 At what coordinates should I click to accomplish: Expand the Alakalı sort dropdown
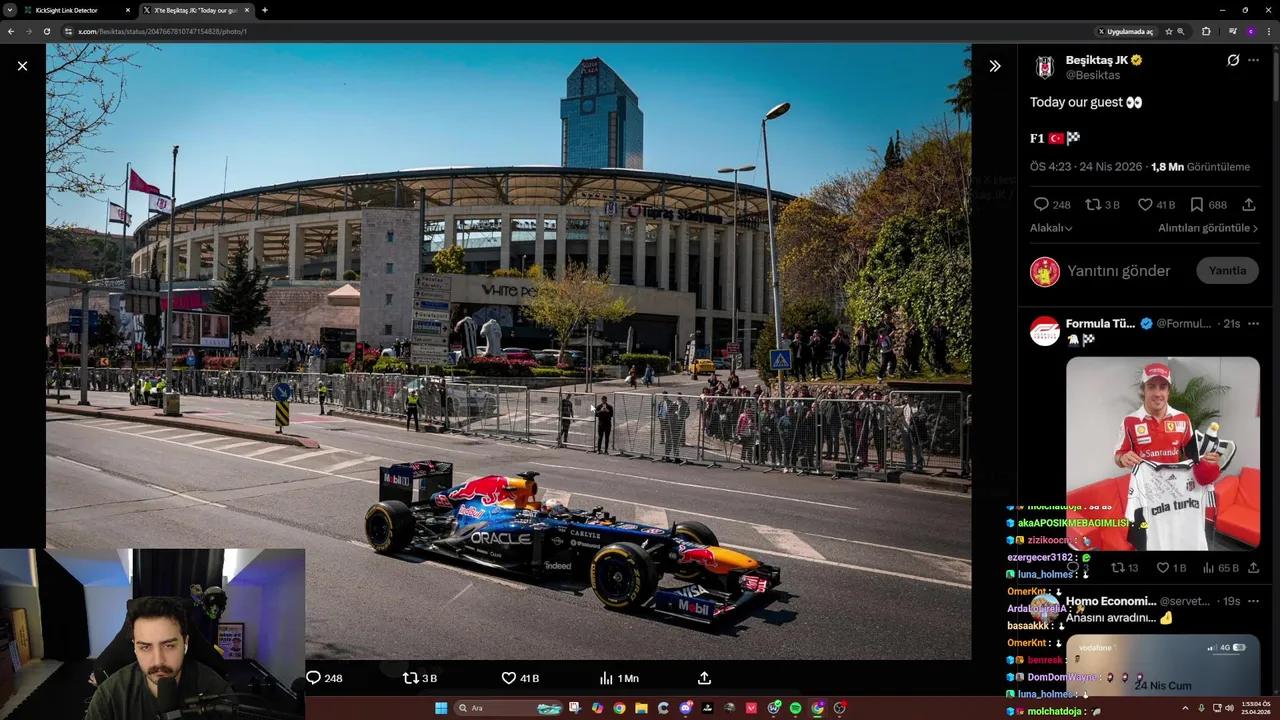pyautogui.click(x=1051, y=228)
